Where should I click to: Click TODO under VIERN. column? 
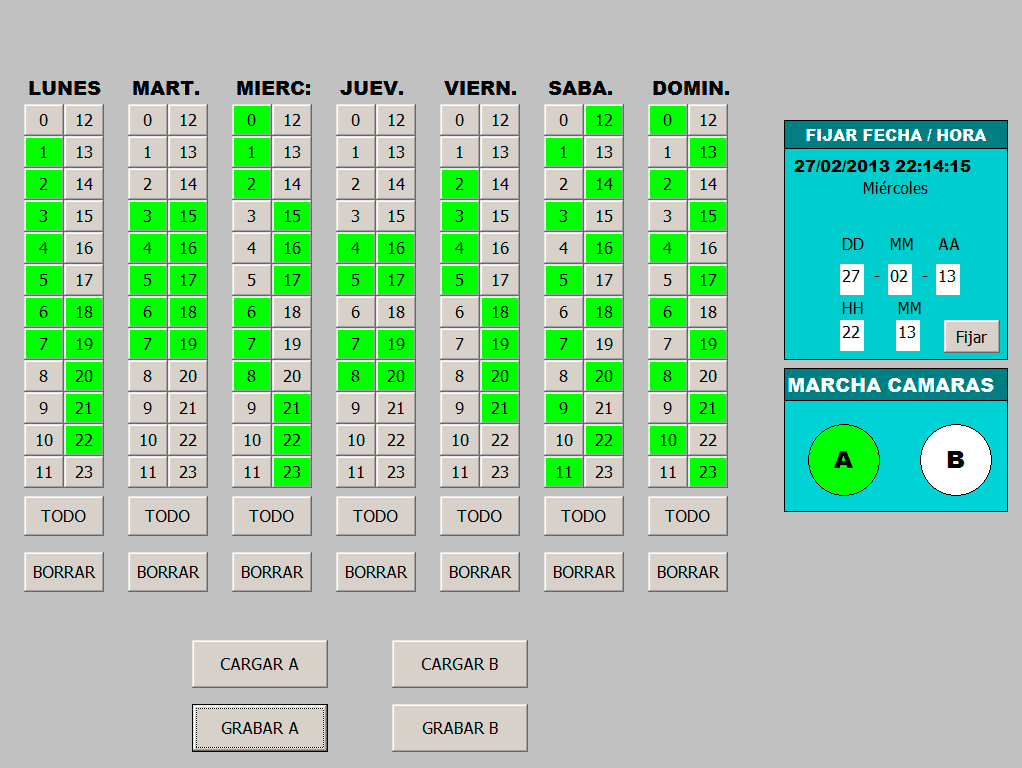480,516
